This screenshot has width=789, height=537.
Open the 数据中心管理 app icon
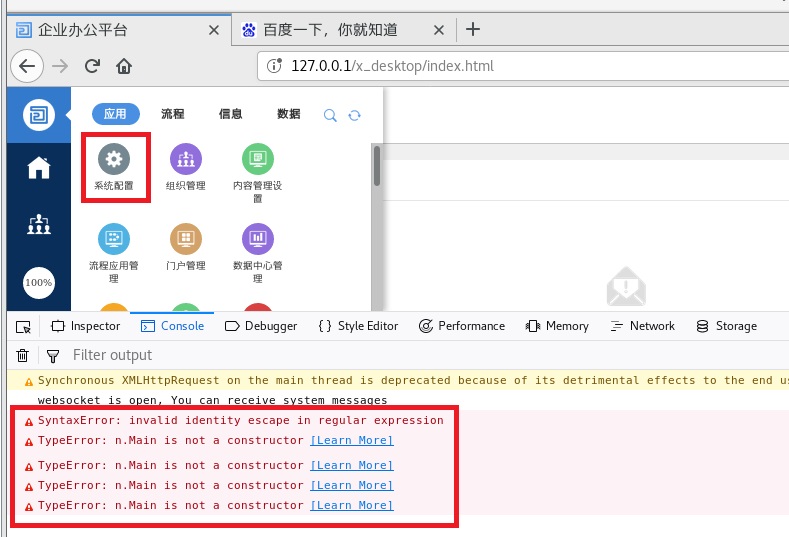[x=258, y=239]
